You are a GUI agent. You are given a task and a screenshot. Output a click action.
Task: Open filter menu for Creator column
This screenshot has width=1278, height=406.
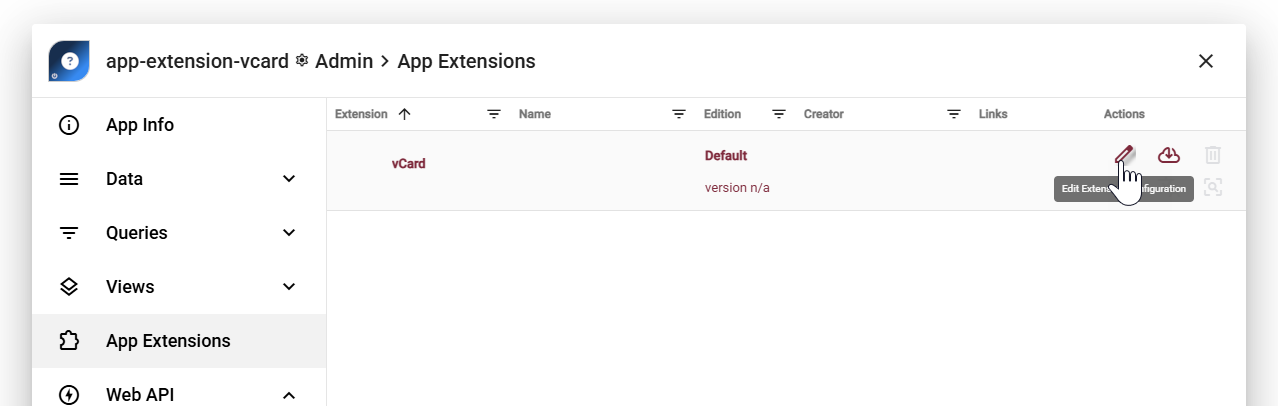tap(954, 114)
